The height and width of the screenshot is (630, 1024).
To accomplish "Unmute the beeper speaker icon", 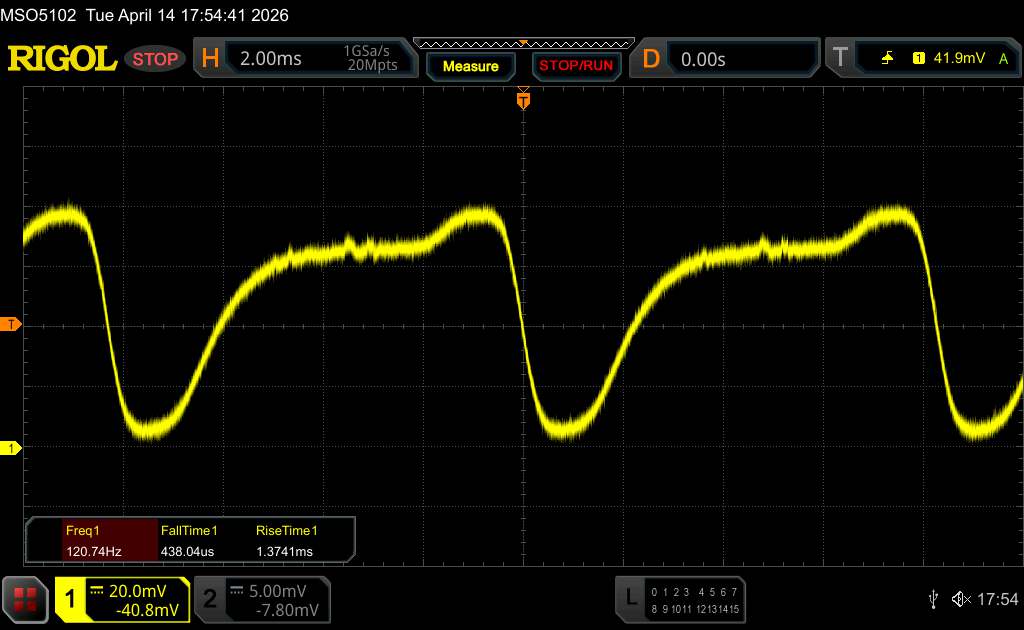I will 960,598.
